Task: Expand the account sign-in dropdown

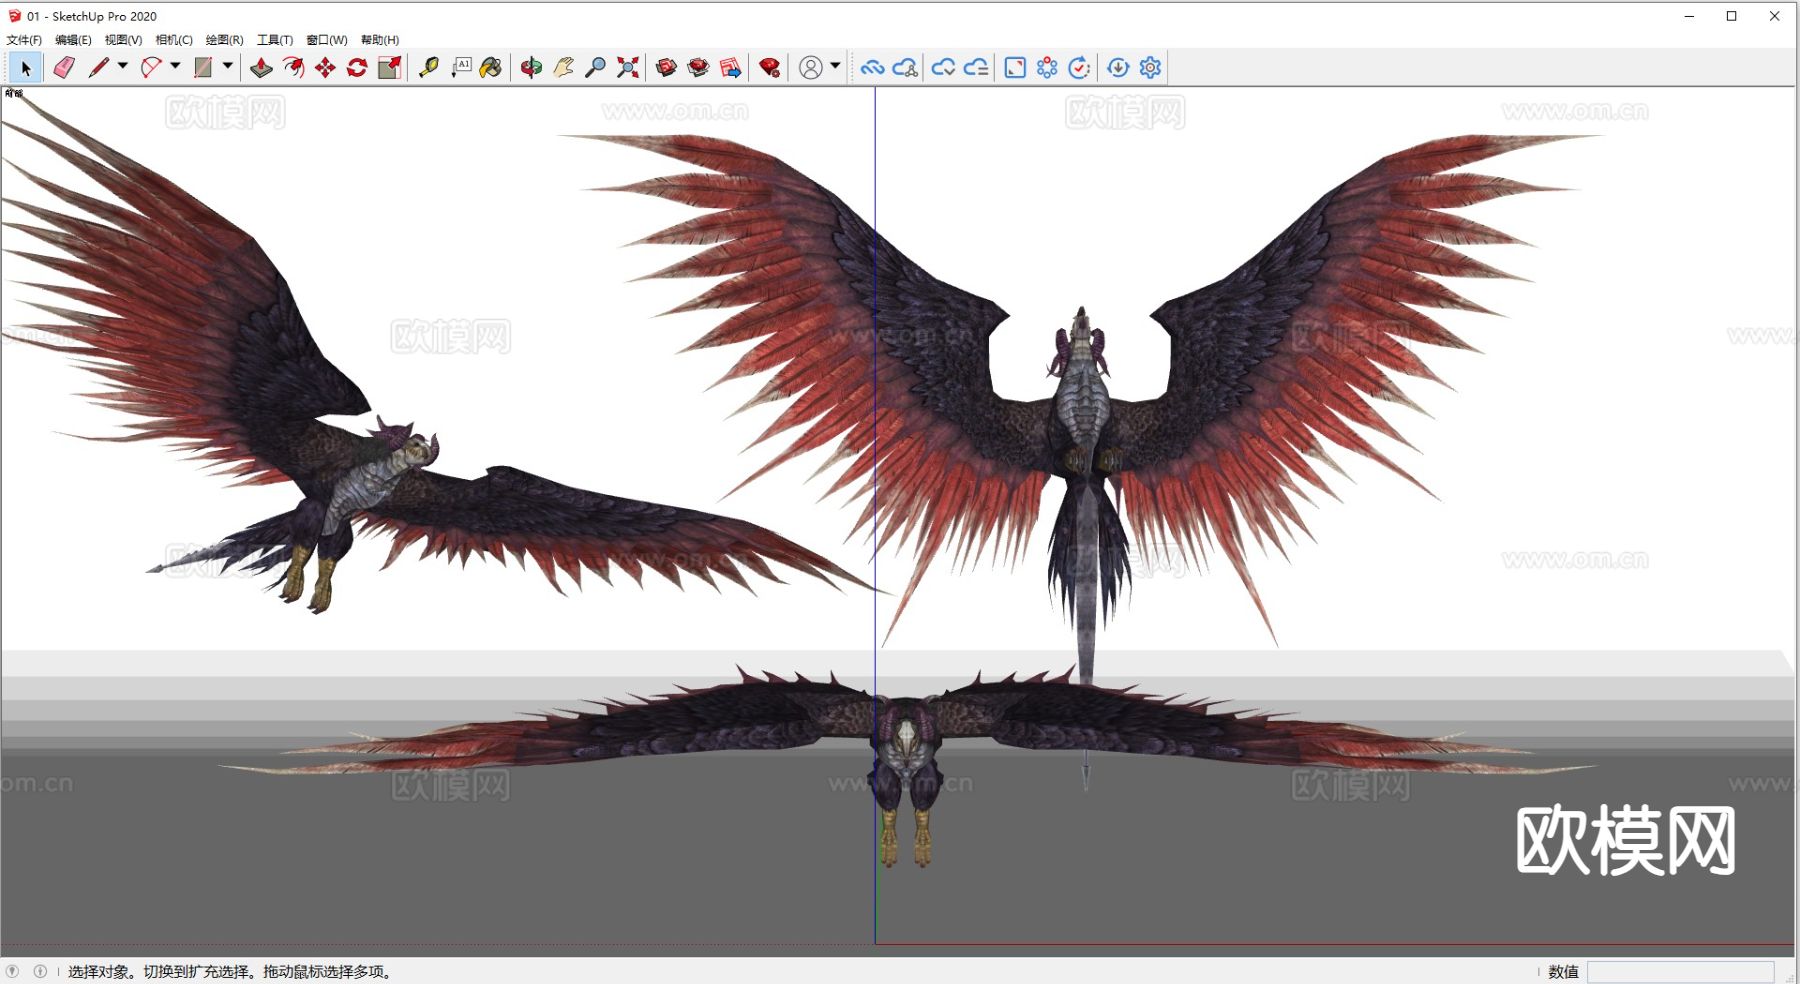Action: (833, 67)
